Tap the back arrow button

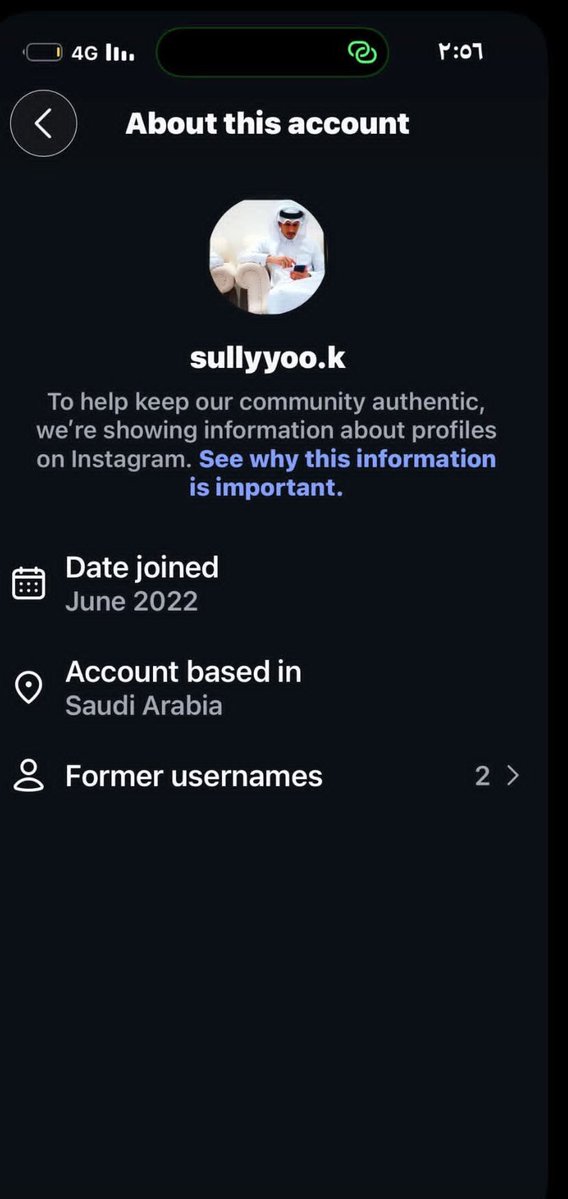click(x=44, y=123)
